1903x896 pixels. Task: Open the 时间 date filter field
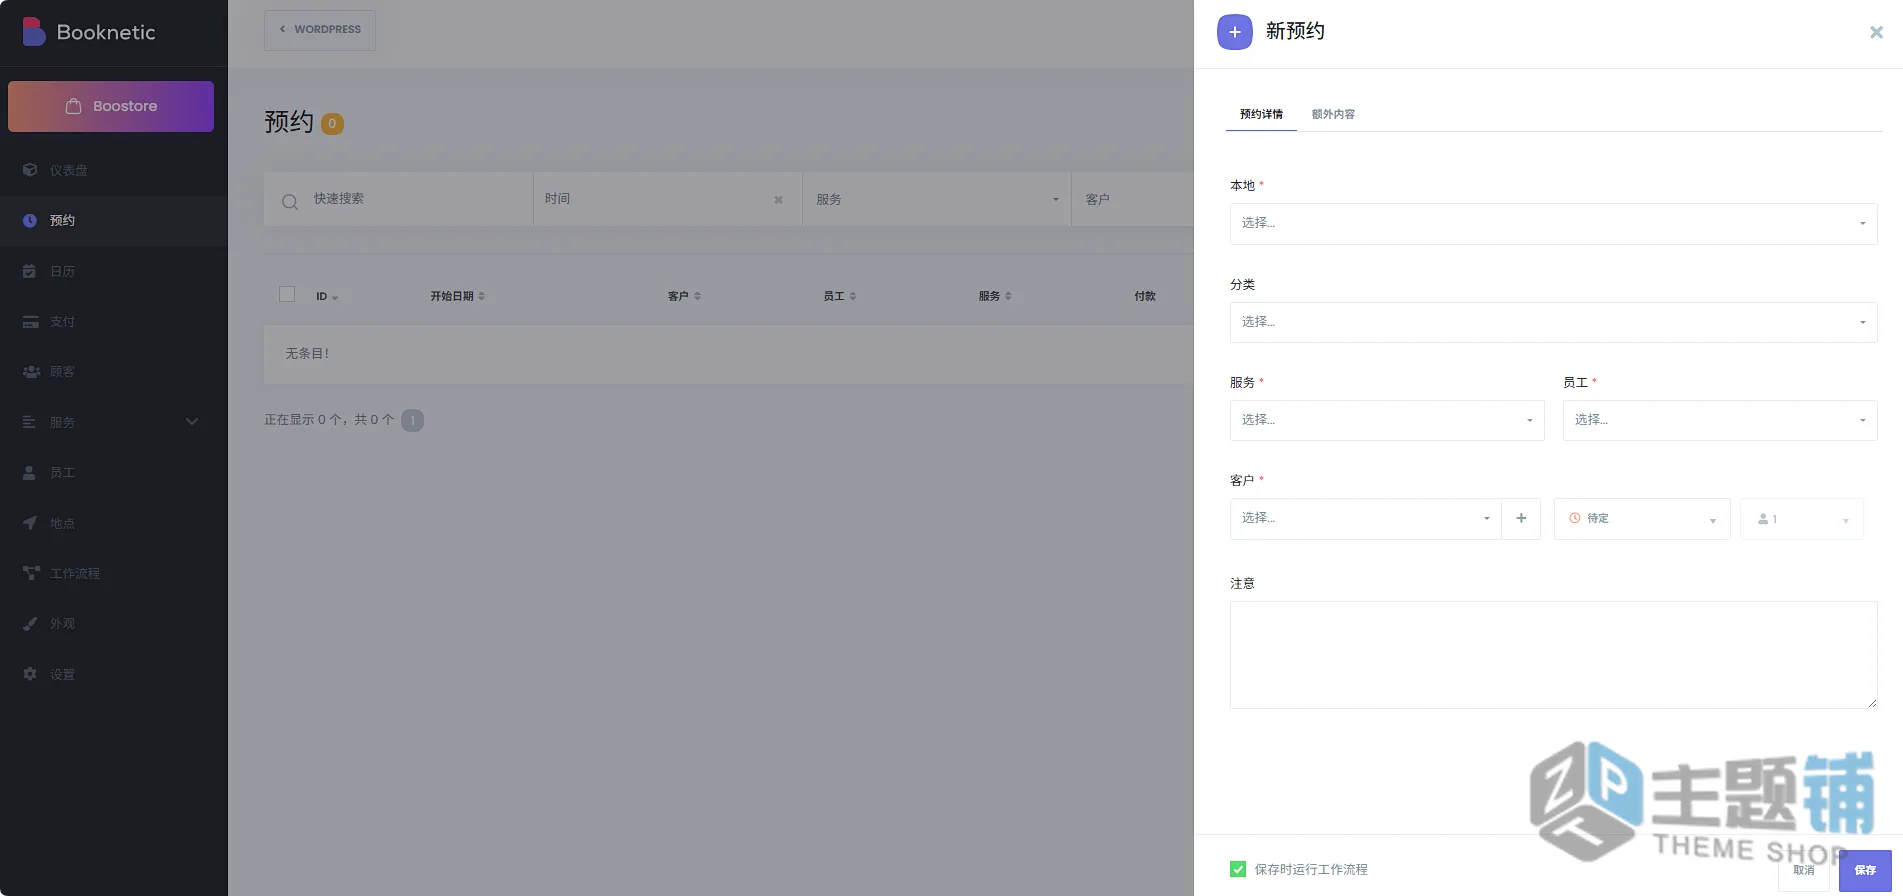pyautogui.click(x=667, y=199)
